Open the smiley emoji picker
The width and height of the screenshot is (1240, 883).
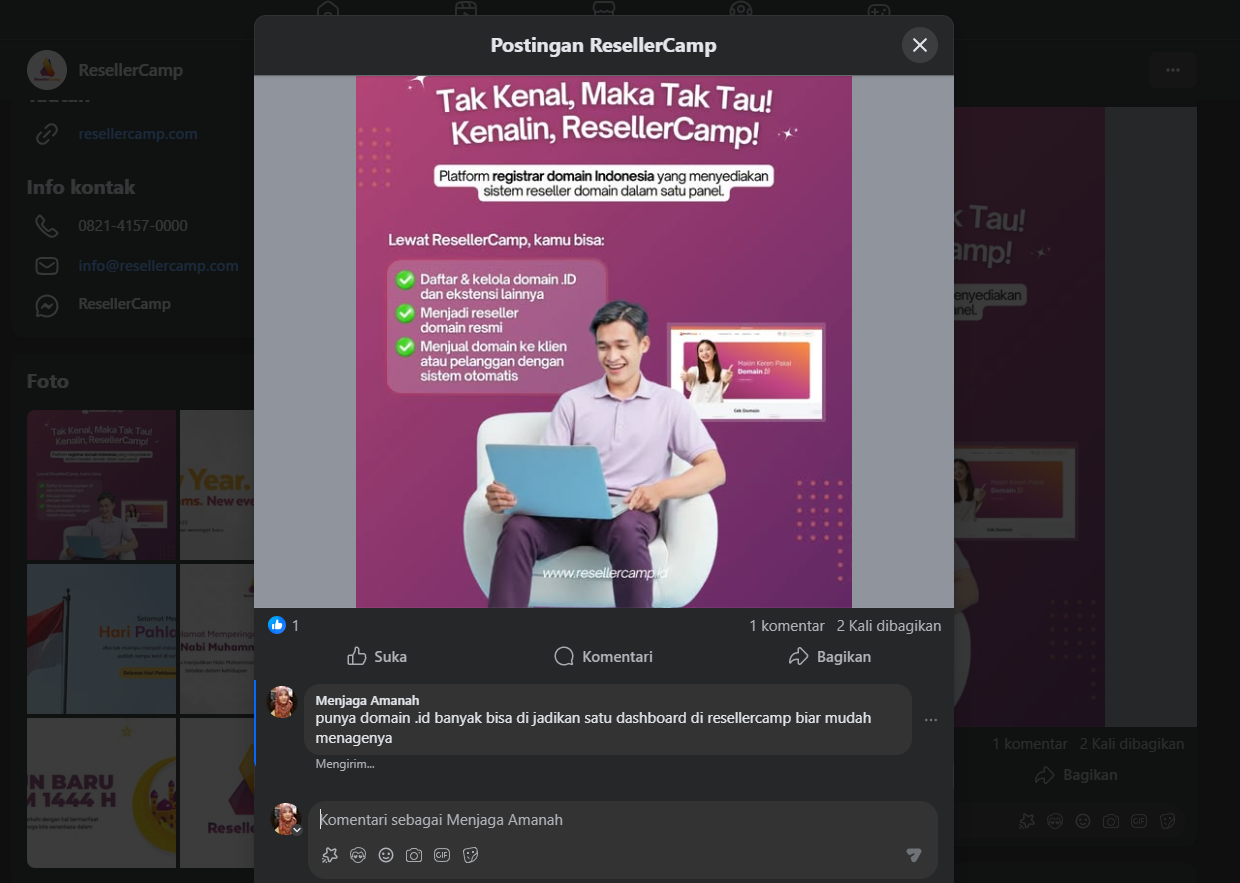tap(386, 855)
